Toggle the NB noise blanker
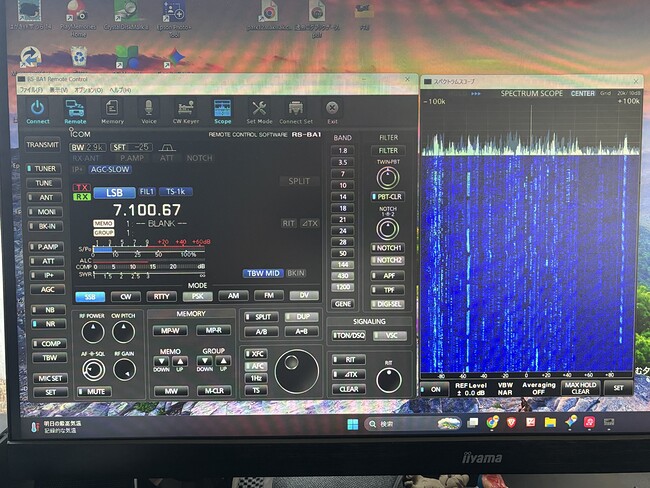Screen dimensions: 650x488 [x=49, y=310]
